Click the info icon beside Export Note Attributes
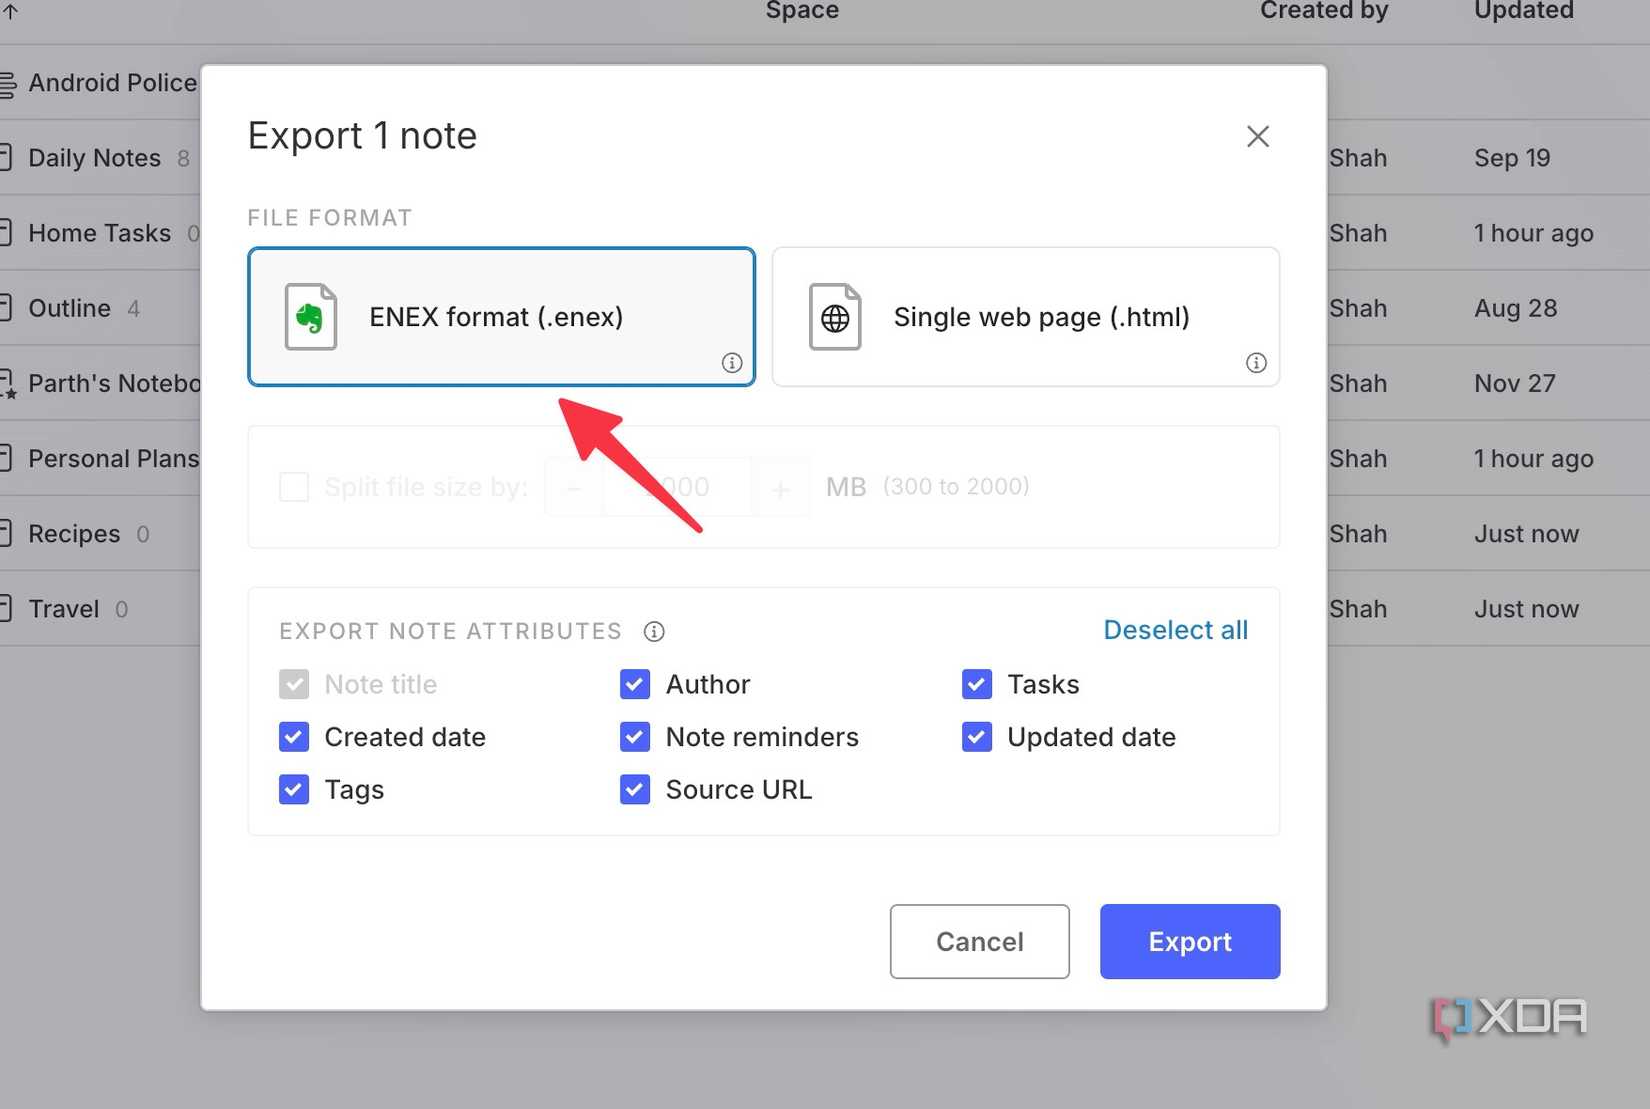 [x=655, y=631]
